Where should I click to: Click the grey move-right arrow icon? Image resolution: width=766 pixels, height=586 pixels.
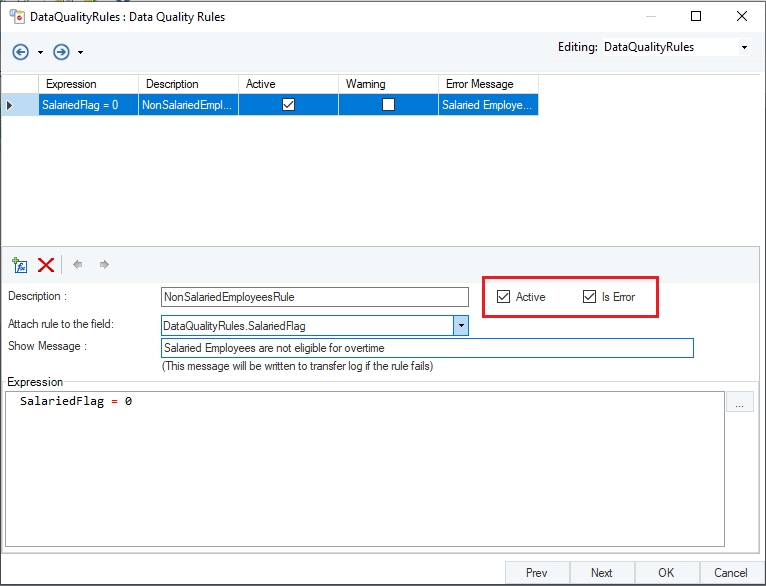click(104, 265)
